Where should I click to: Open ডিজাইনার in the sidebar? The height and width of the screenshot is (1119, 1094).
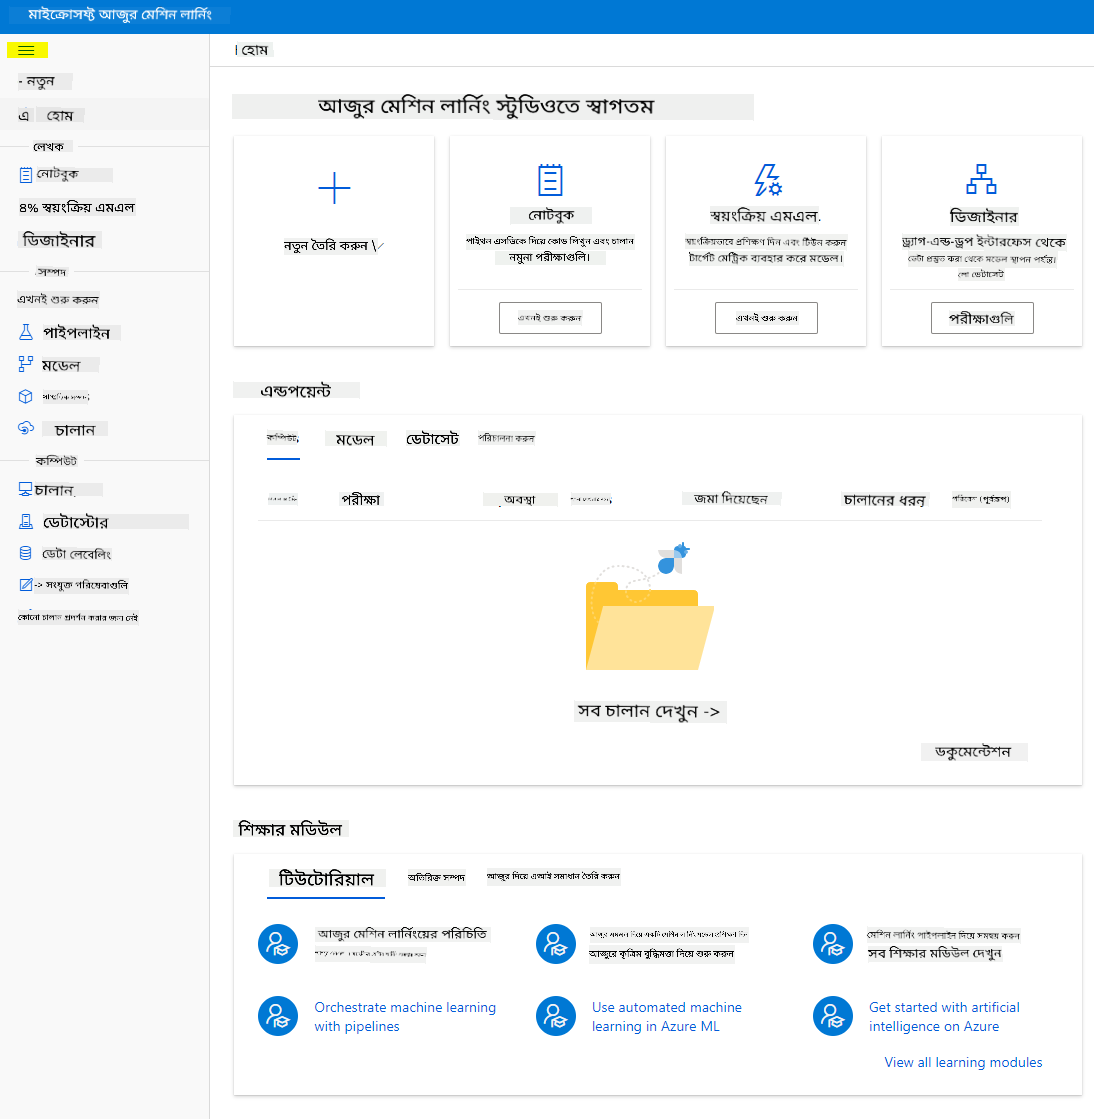tap(59, 240)
